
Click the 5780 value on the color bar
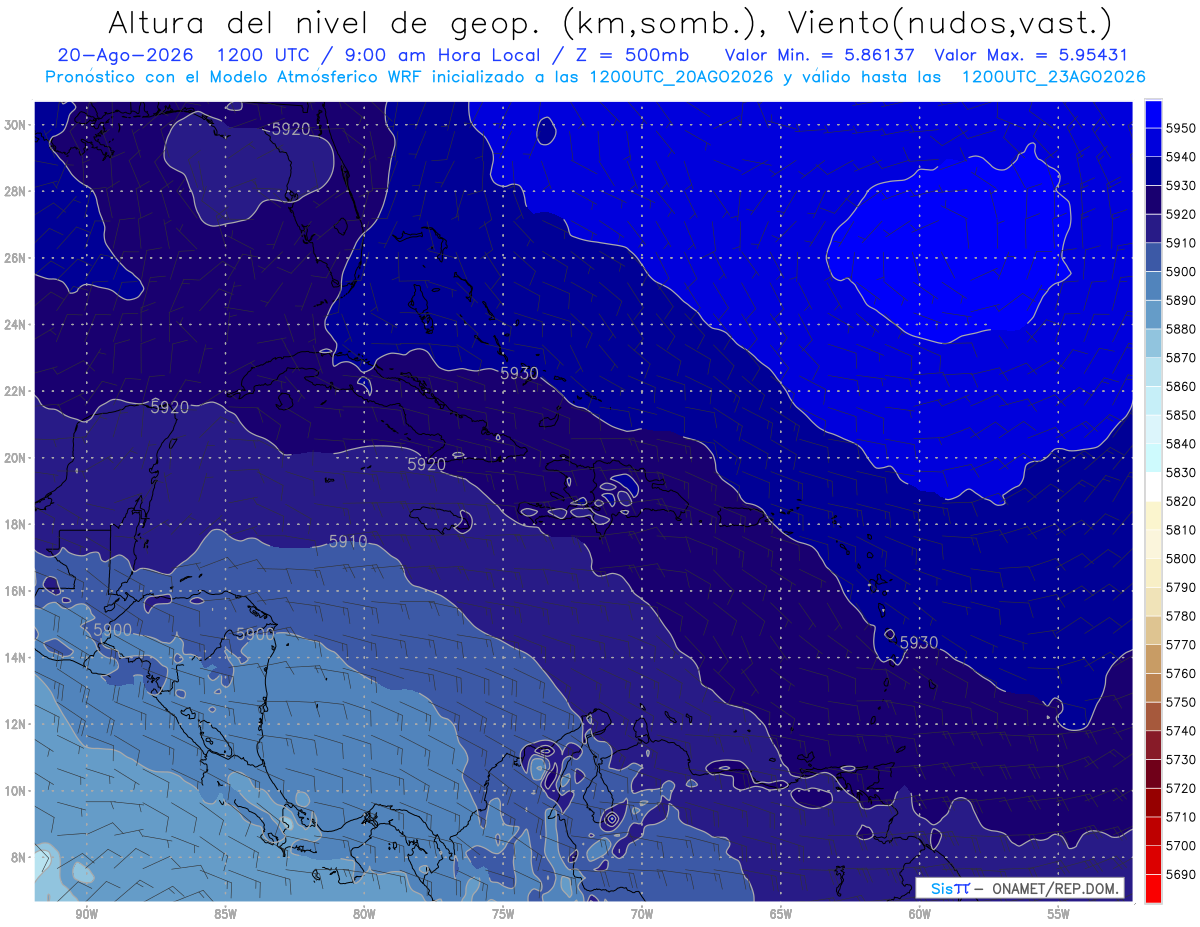click(x=1182, y=616)
